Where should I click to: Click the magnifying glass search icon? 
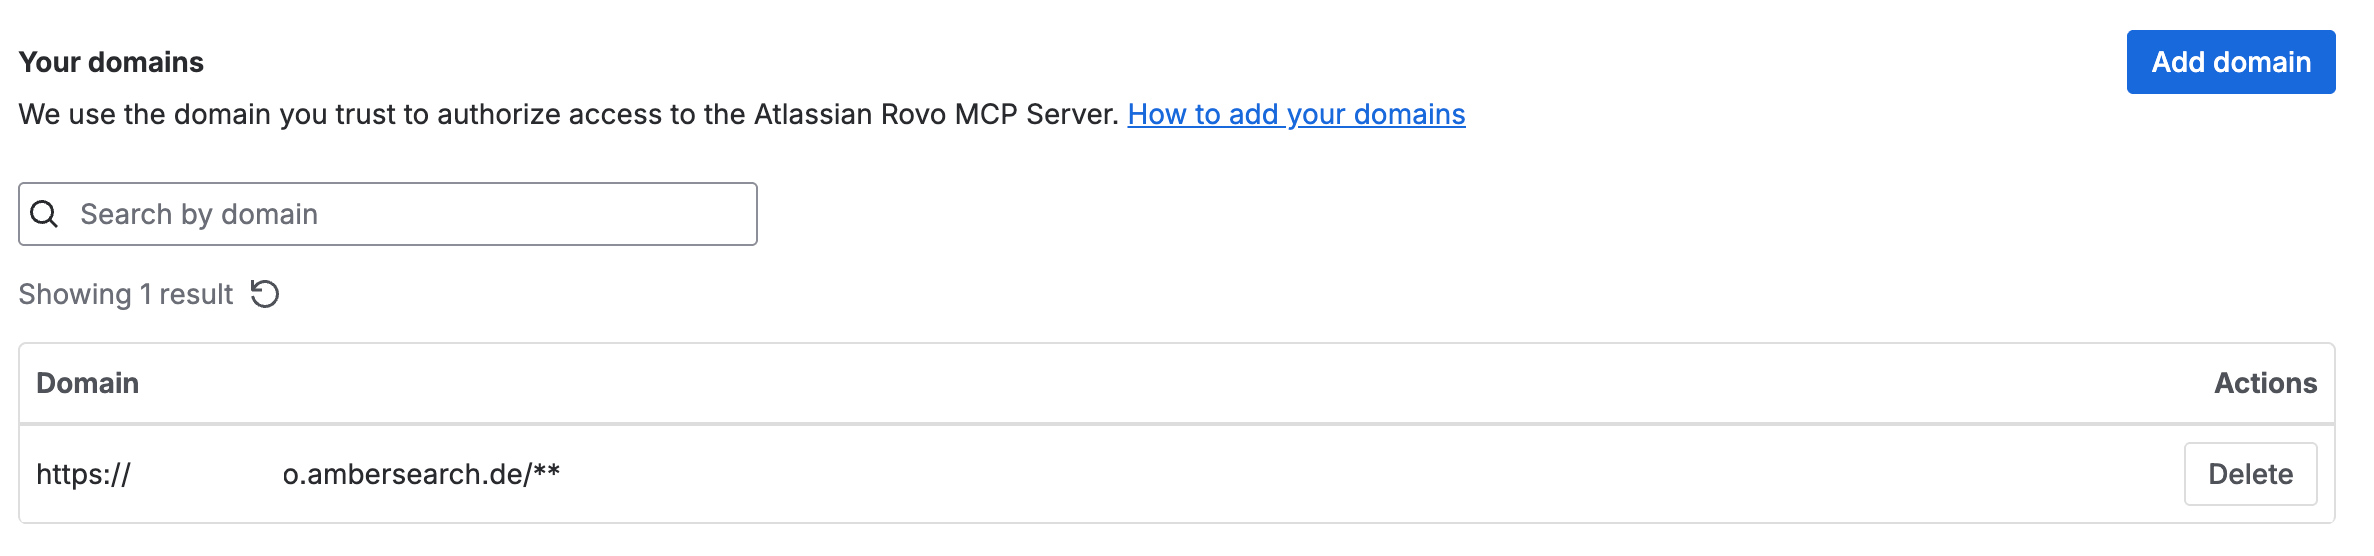coord(44,214)
